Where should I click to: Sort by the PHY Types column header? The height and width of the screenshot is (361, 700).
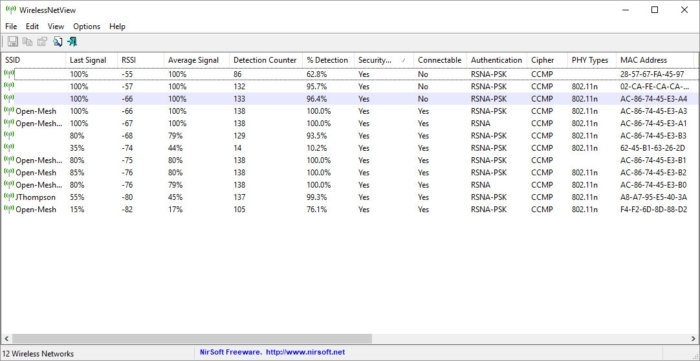592,60
